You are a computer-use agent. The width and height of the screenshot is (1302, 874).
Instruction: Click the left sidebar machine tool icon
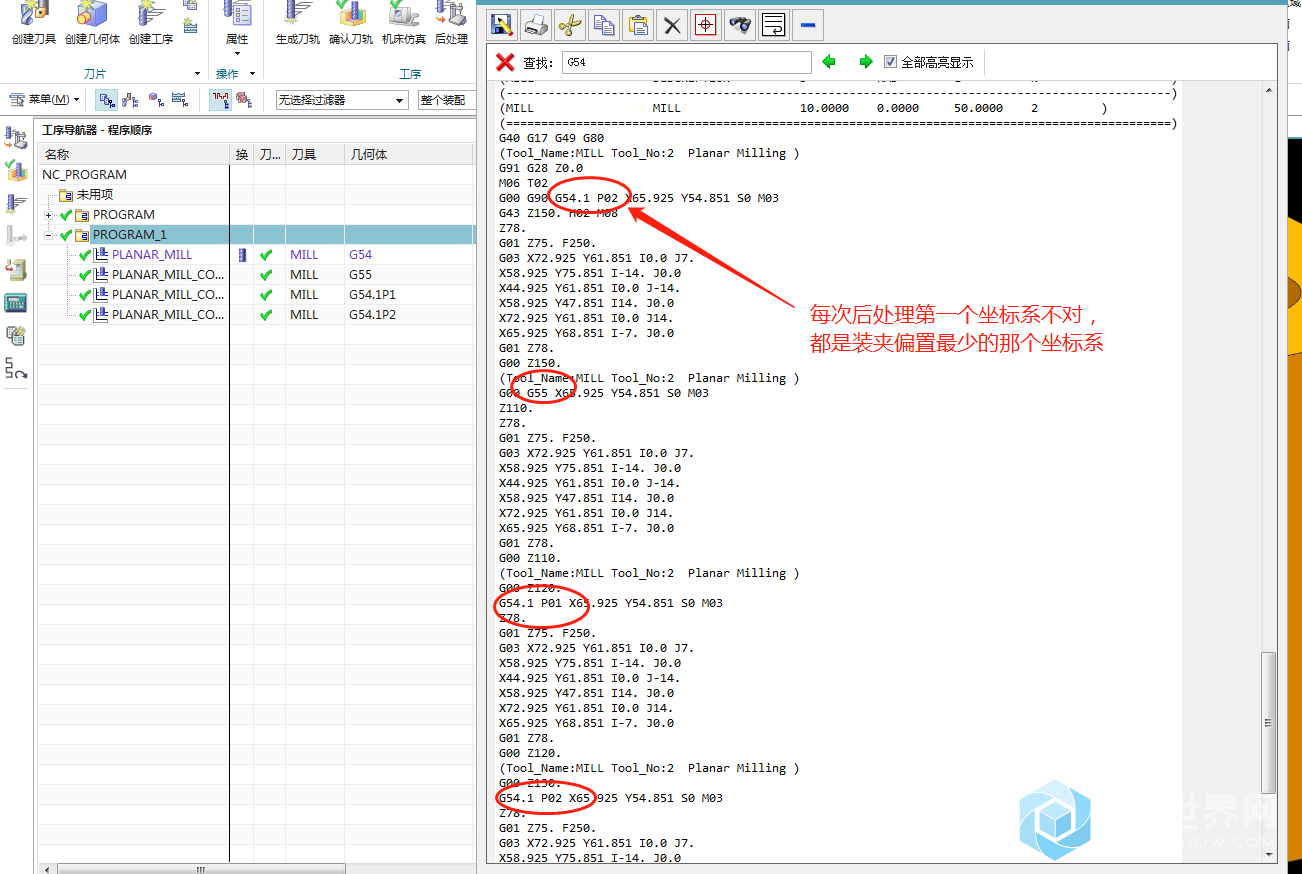point(16,270)
